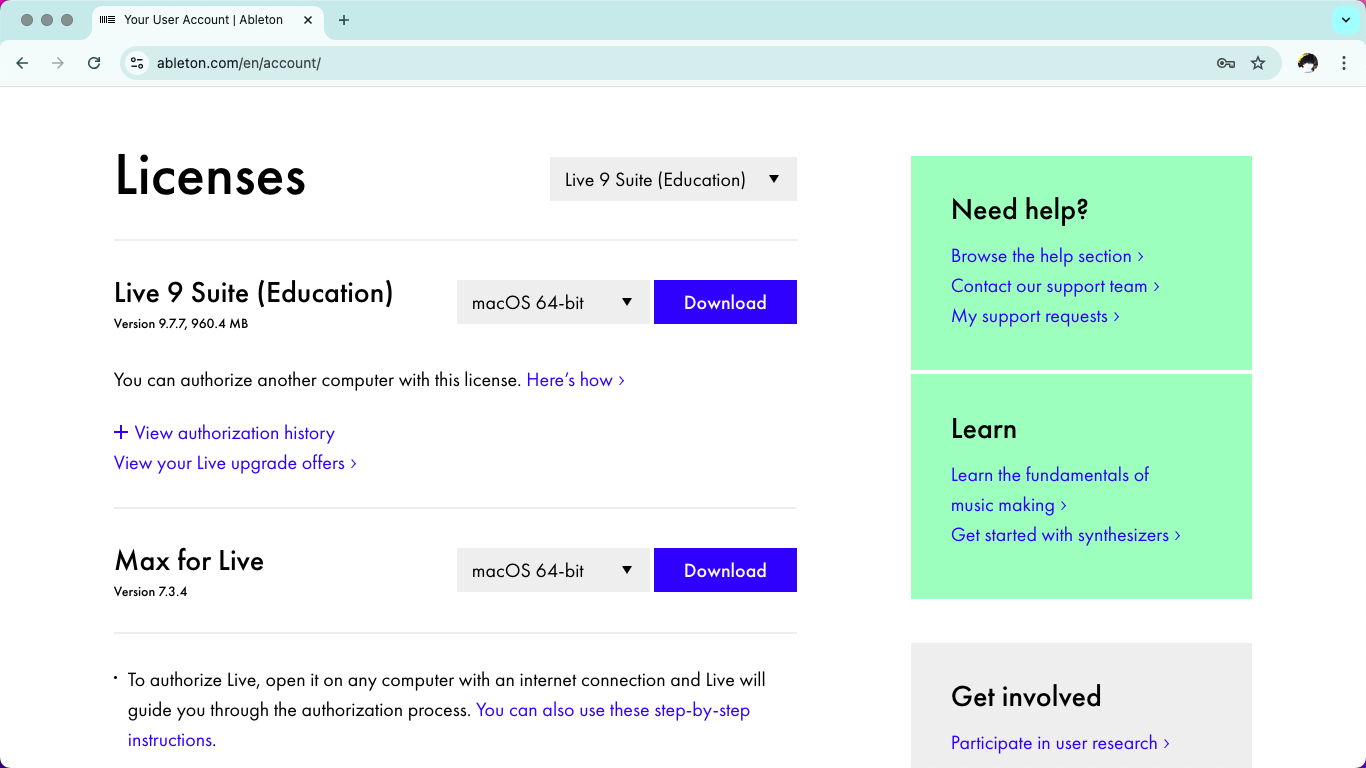Image resolution: width=1366 pixels, height=768 pixels.
Task: Open the Live 9 Suite (Education) license dropdown
Action: pyautogui.click(x=673, y=179)
